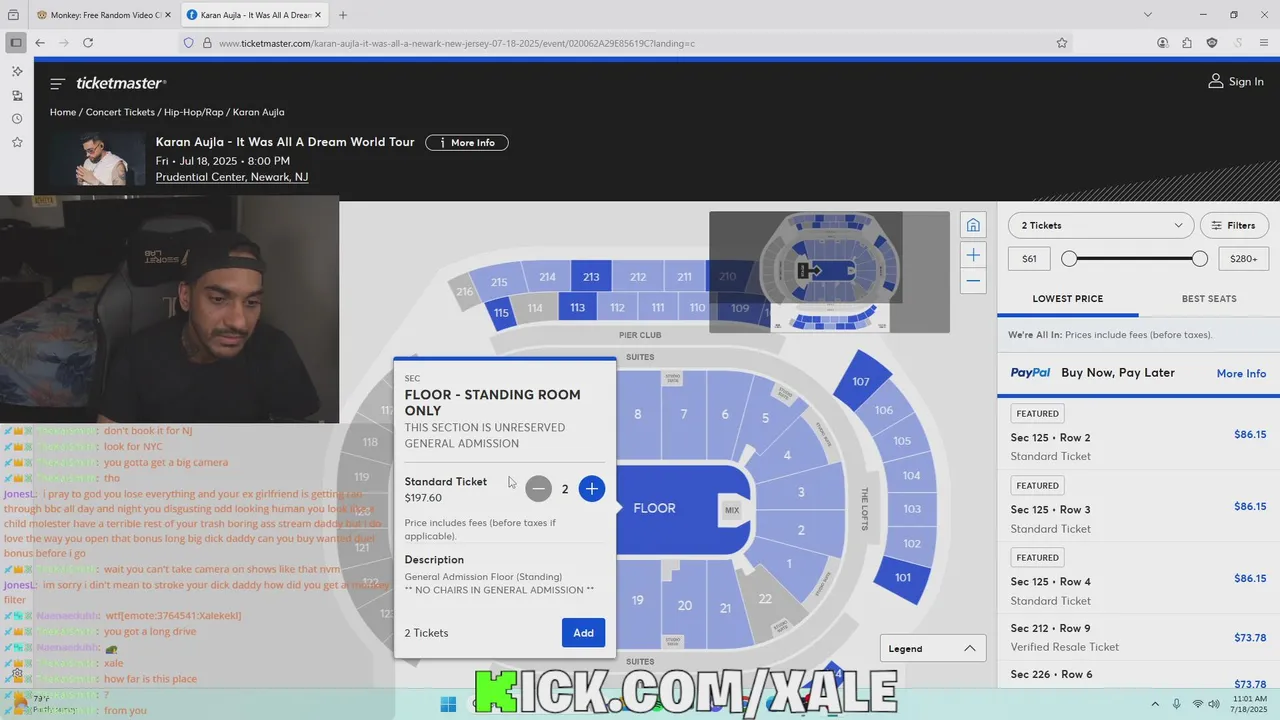Click the address bar URL

click(x=456, y=43)
